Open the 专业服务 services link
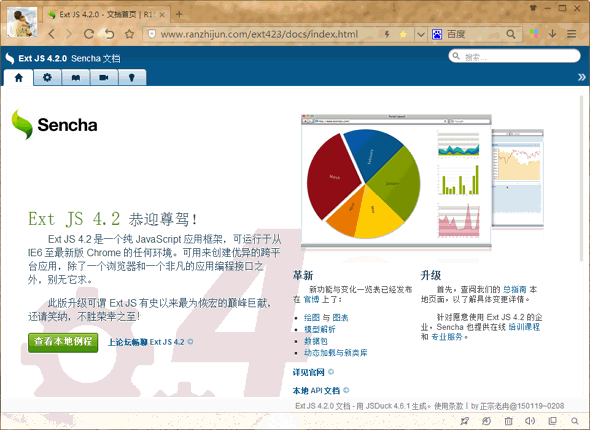590x430 pixels. point(447,337)
